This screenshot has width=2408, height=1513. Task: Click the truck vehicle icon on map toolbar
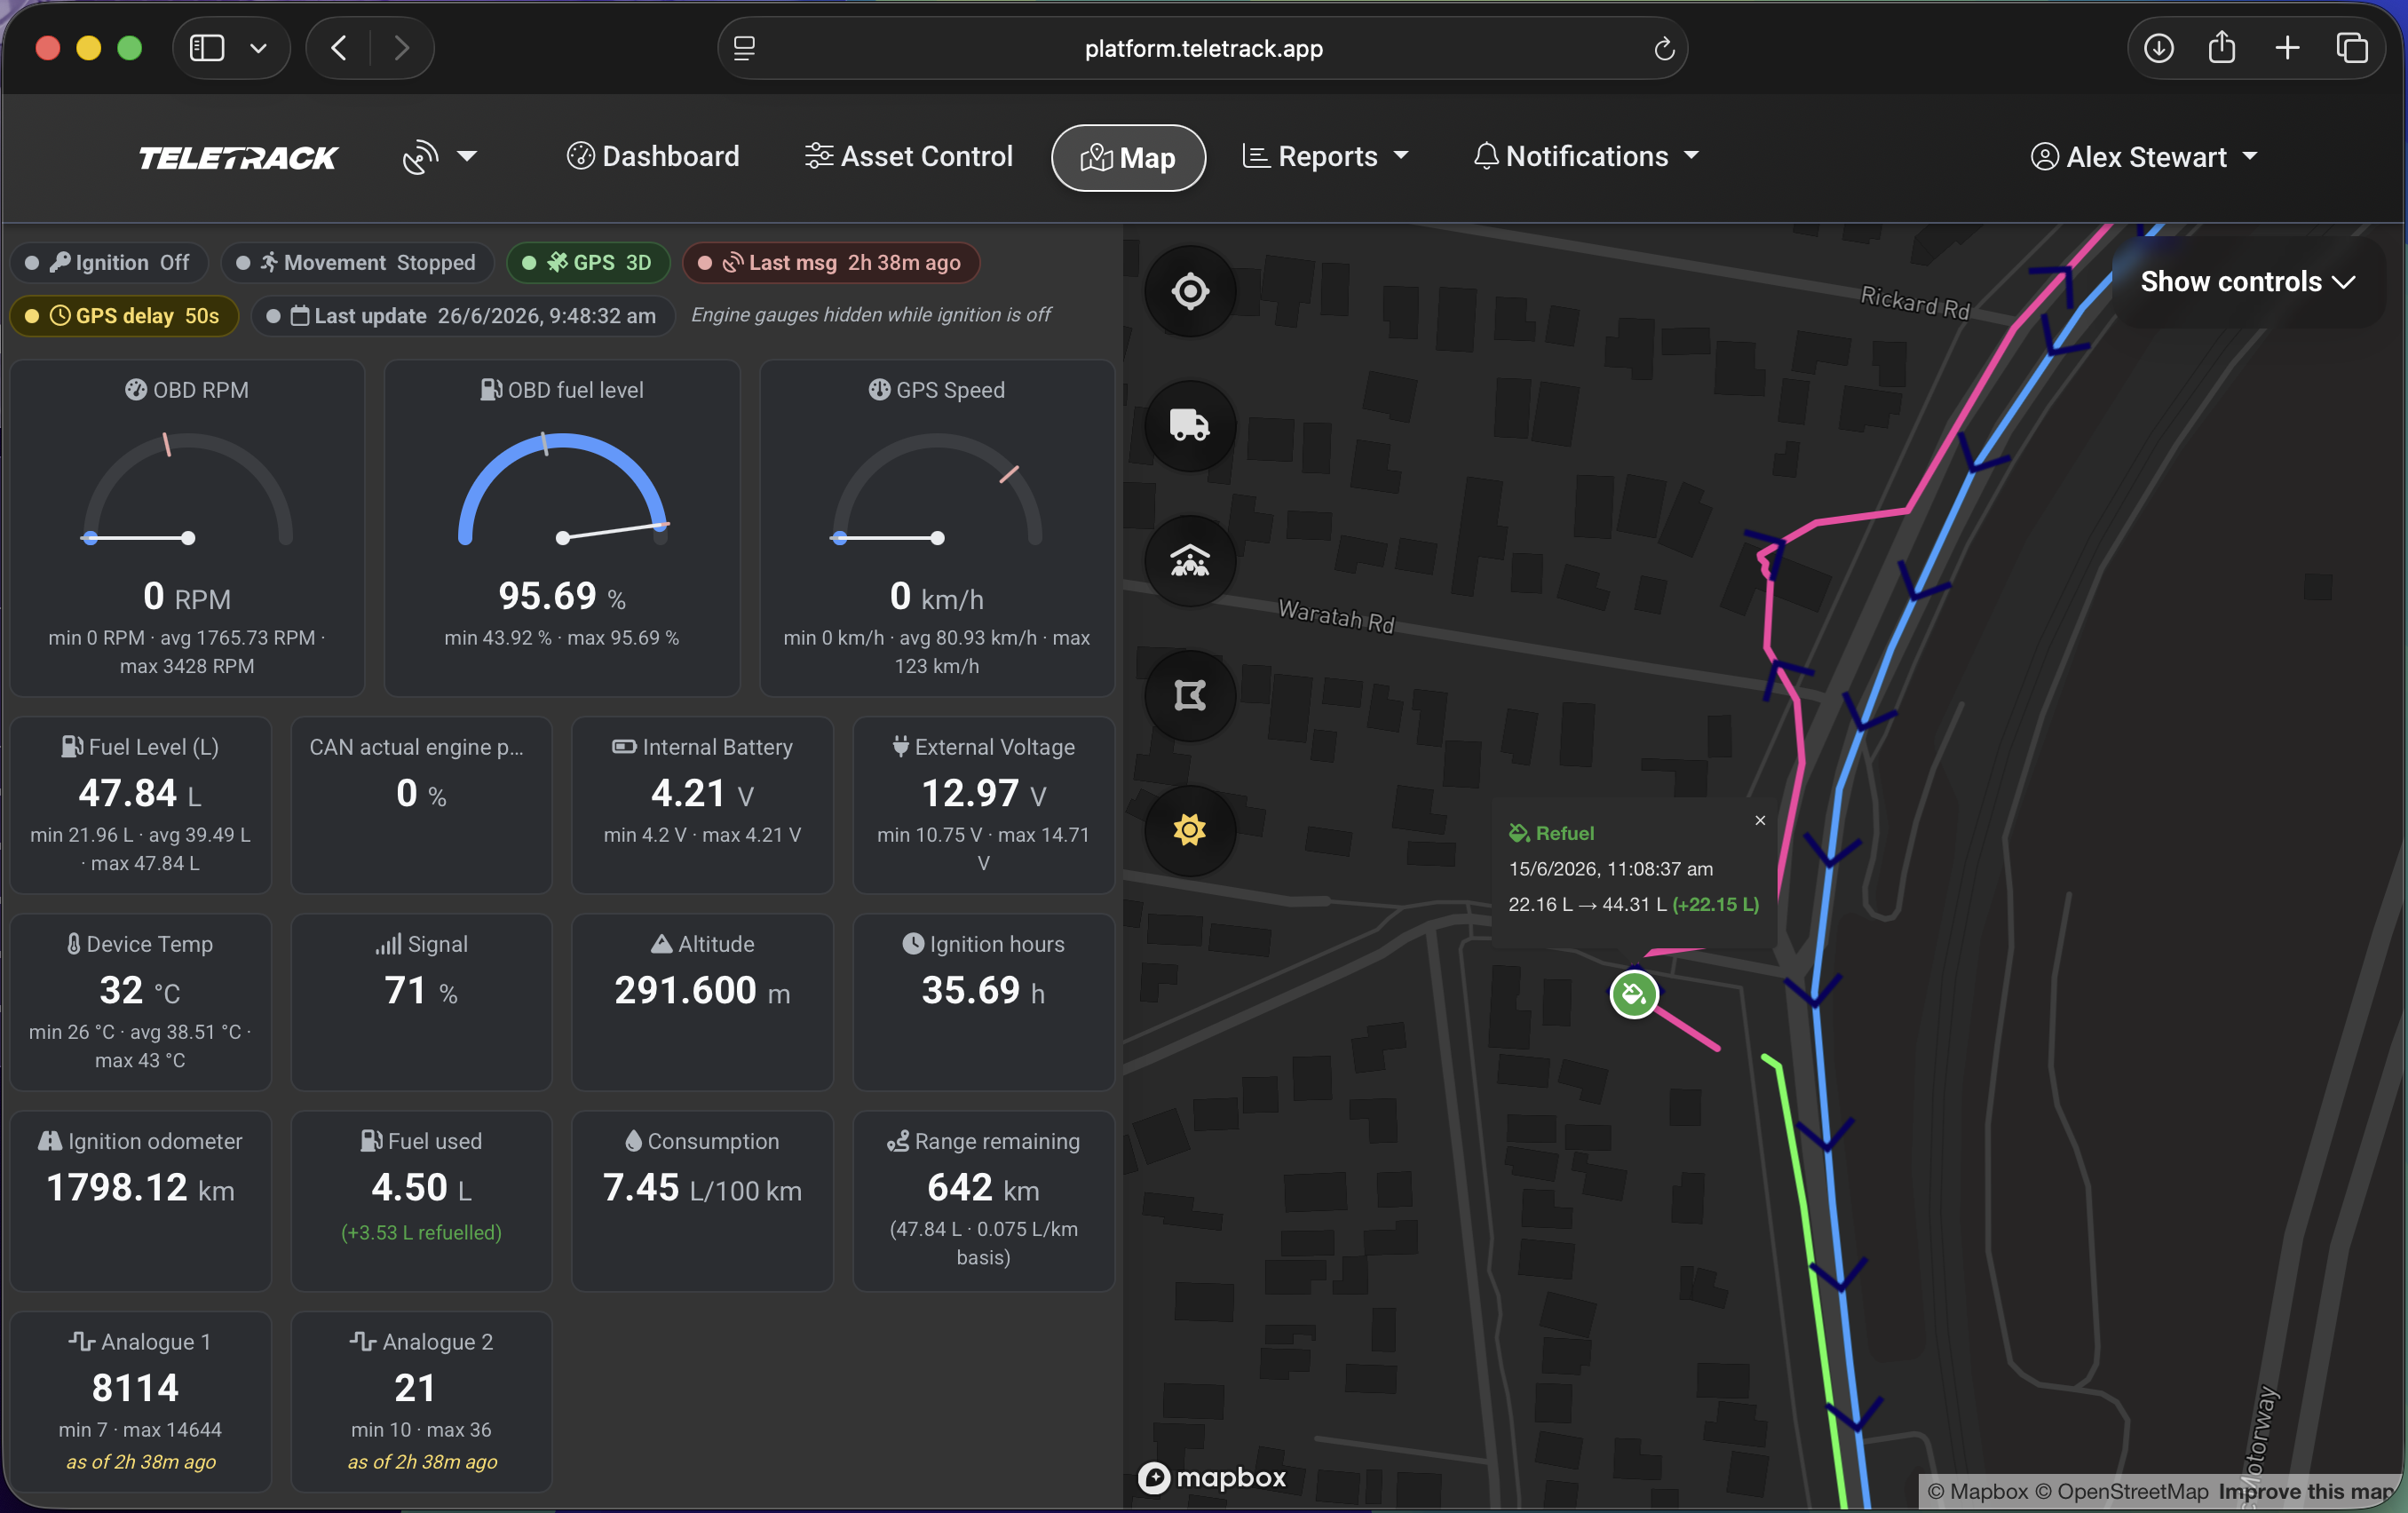tap(1190, 425)
